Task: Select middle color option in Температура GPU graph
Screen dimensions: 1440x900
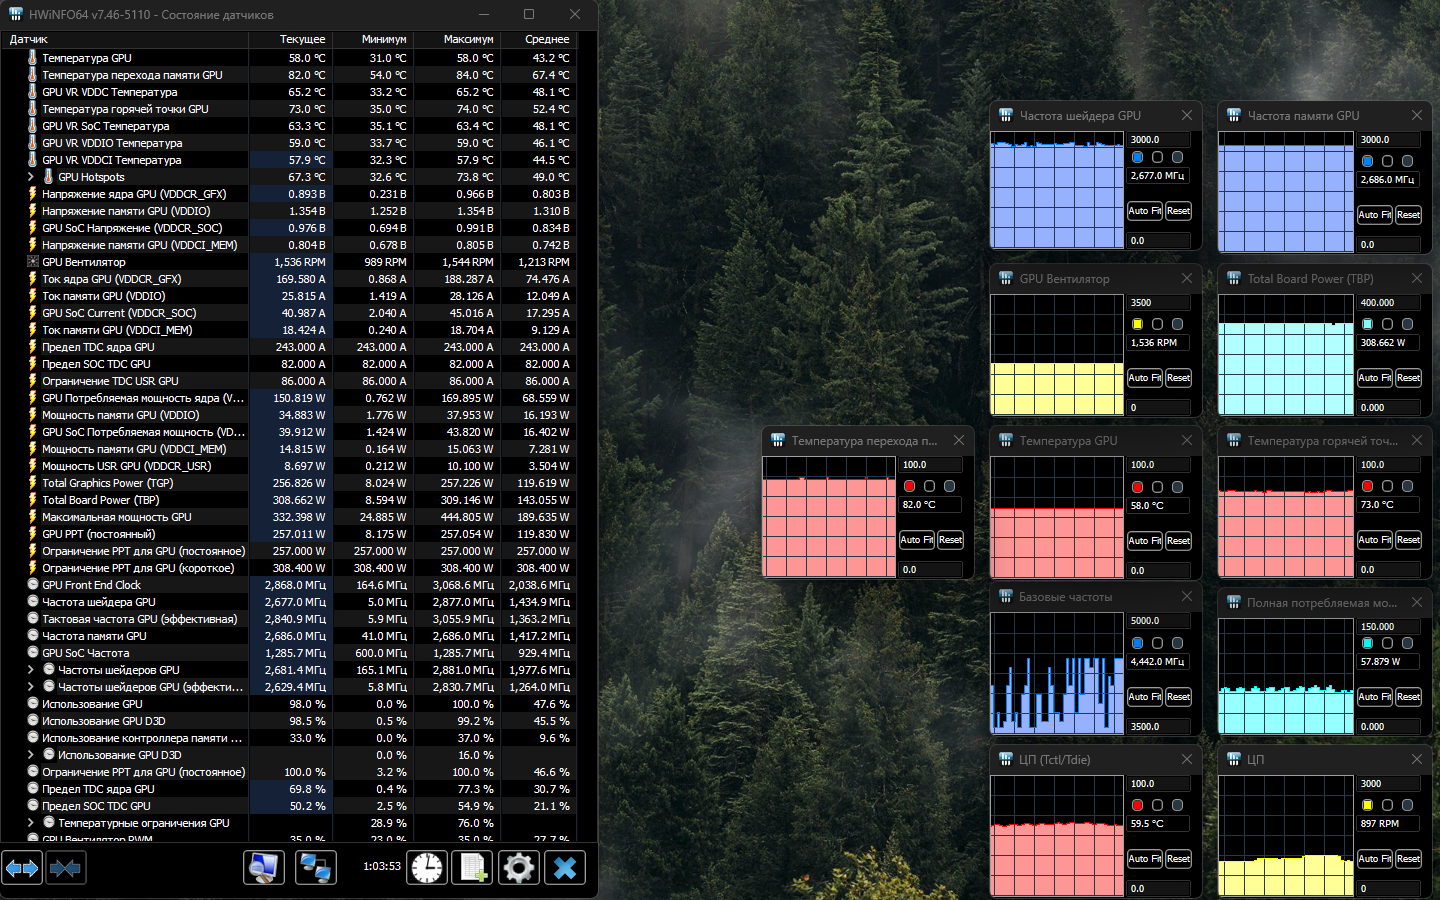Action: tap(1157, 487)
